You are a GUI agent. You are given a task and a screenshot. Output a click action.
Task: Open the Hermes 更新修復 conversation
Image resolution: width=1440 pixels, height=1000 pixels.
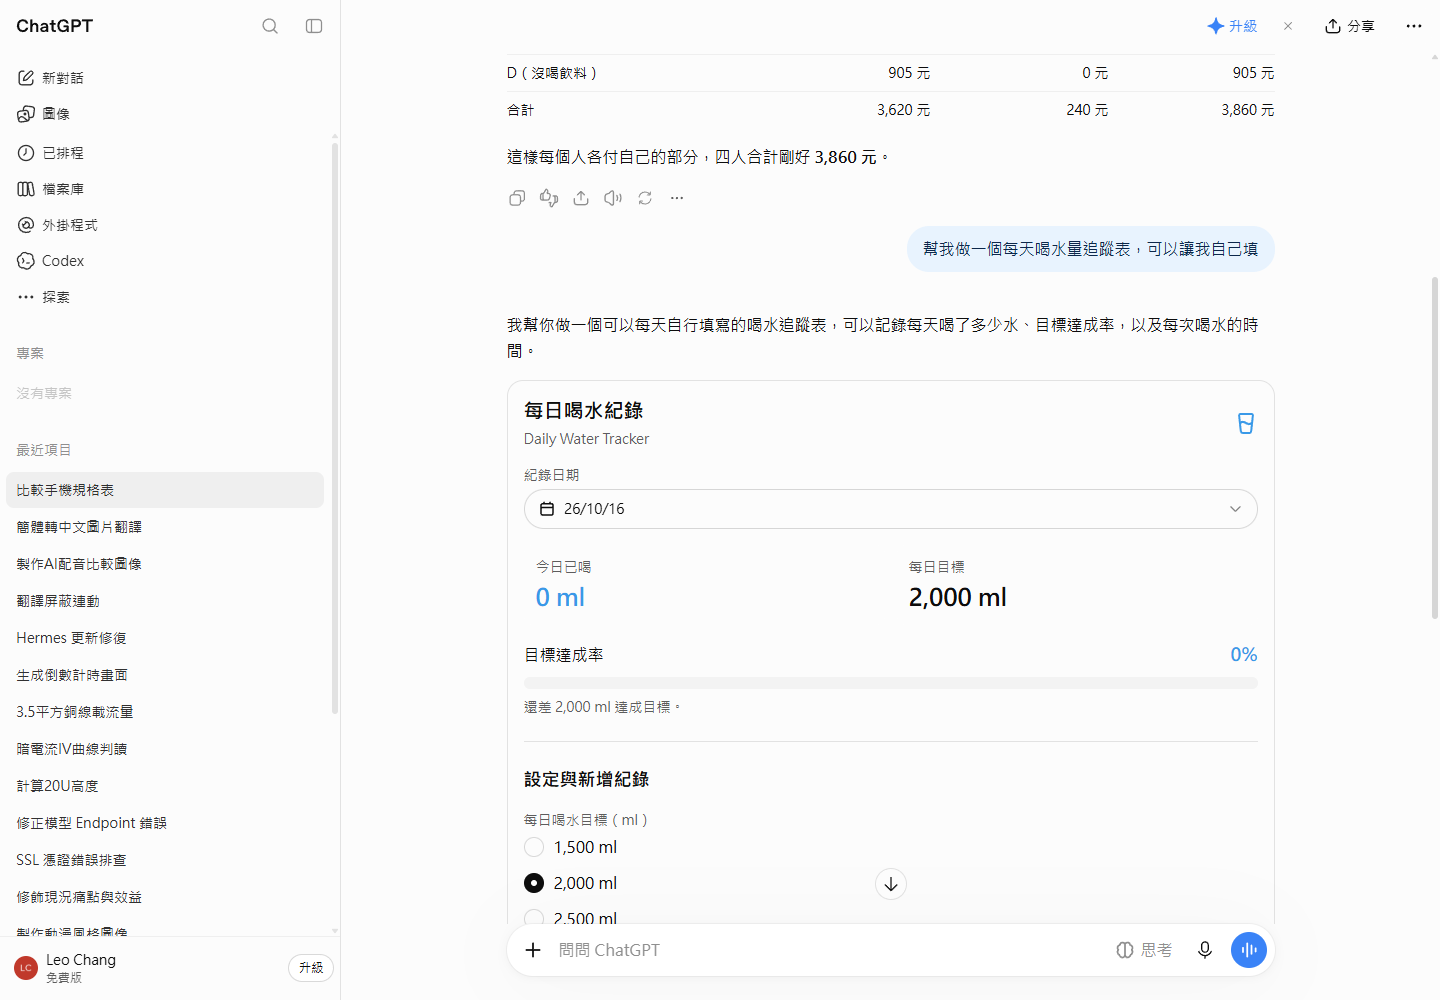(x=165, y=638)
